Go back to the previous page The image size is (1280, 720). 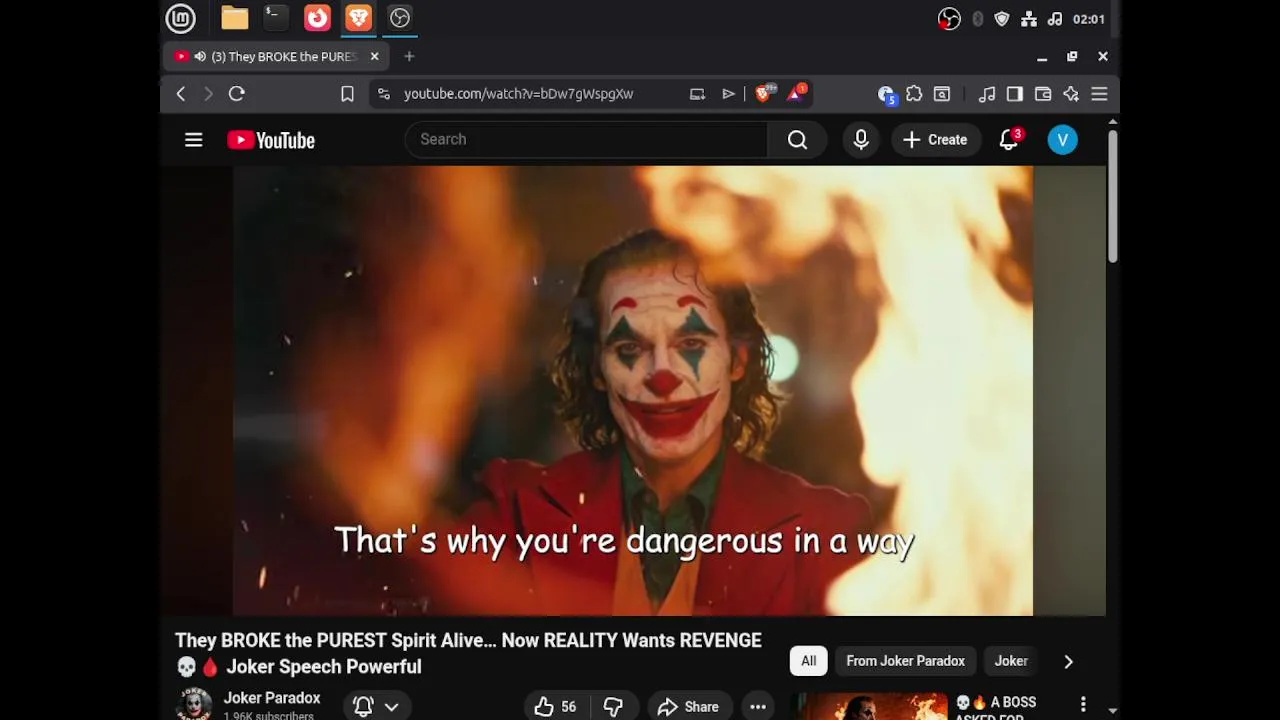tap(181, 94)
